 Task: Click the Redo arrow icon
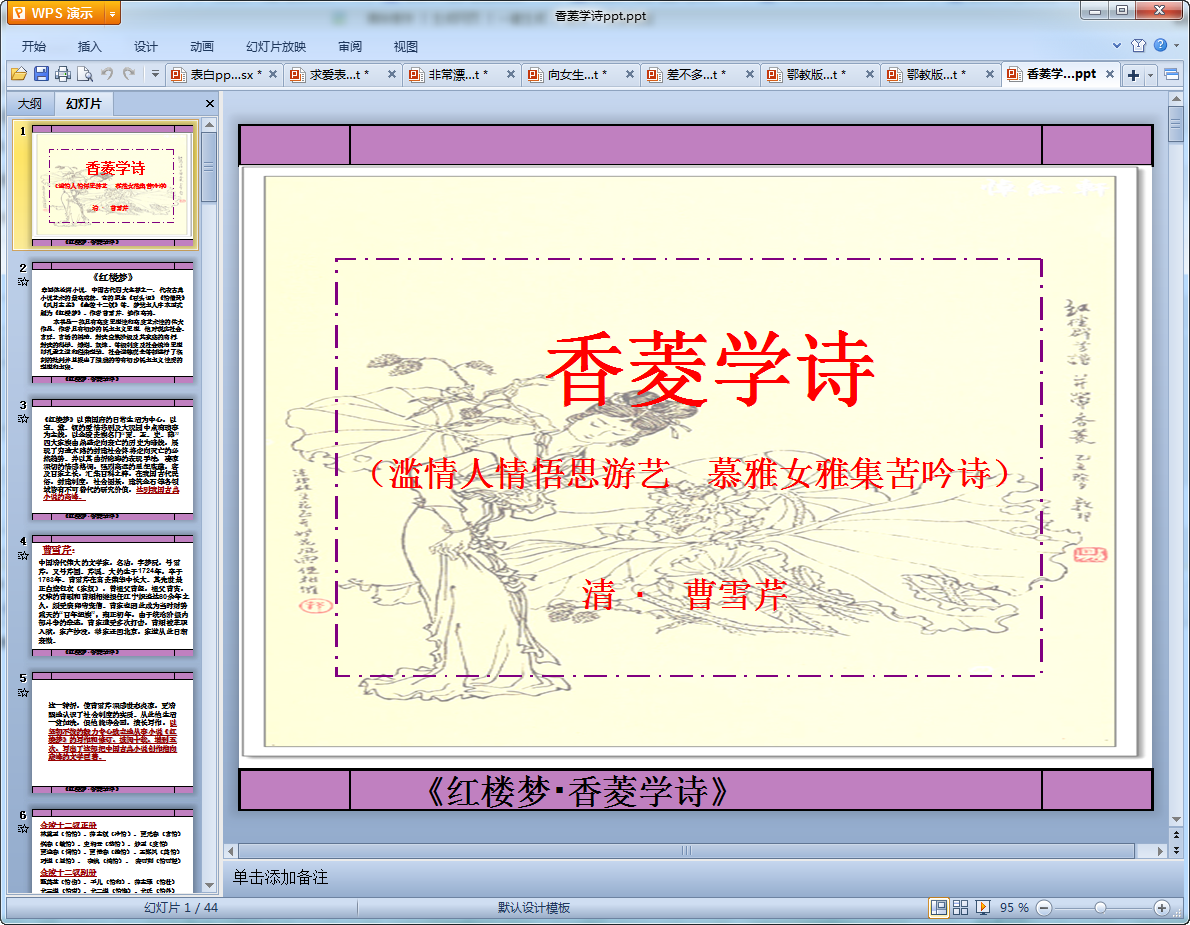click(129, 74)
